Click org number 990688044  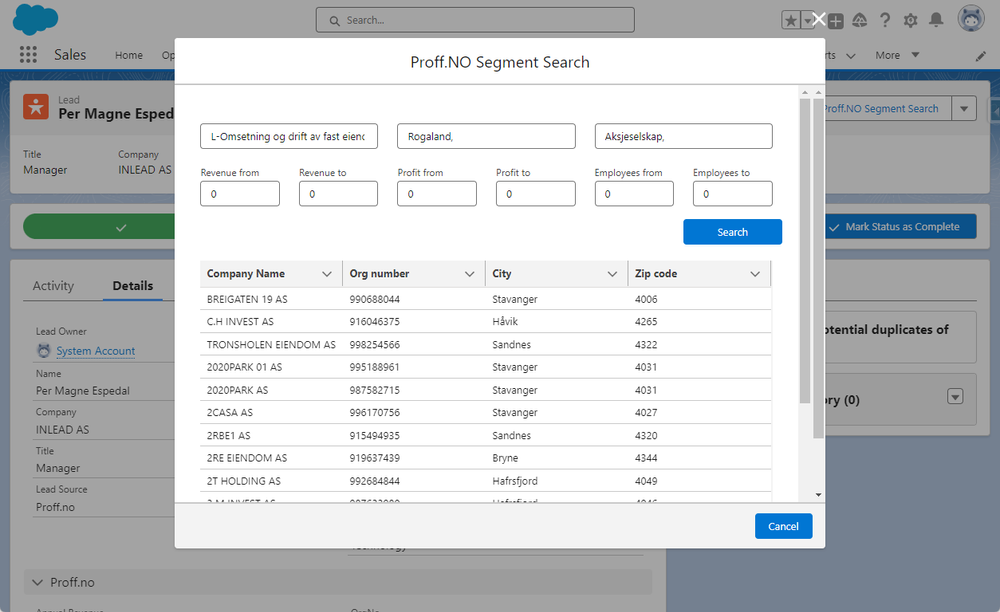coord(374,300)
